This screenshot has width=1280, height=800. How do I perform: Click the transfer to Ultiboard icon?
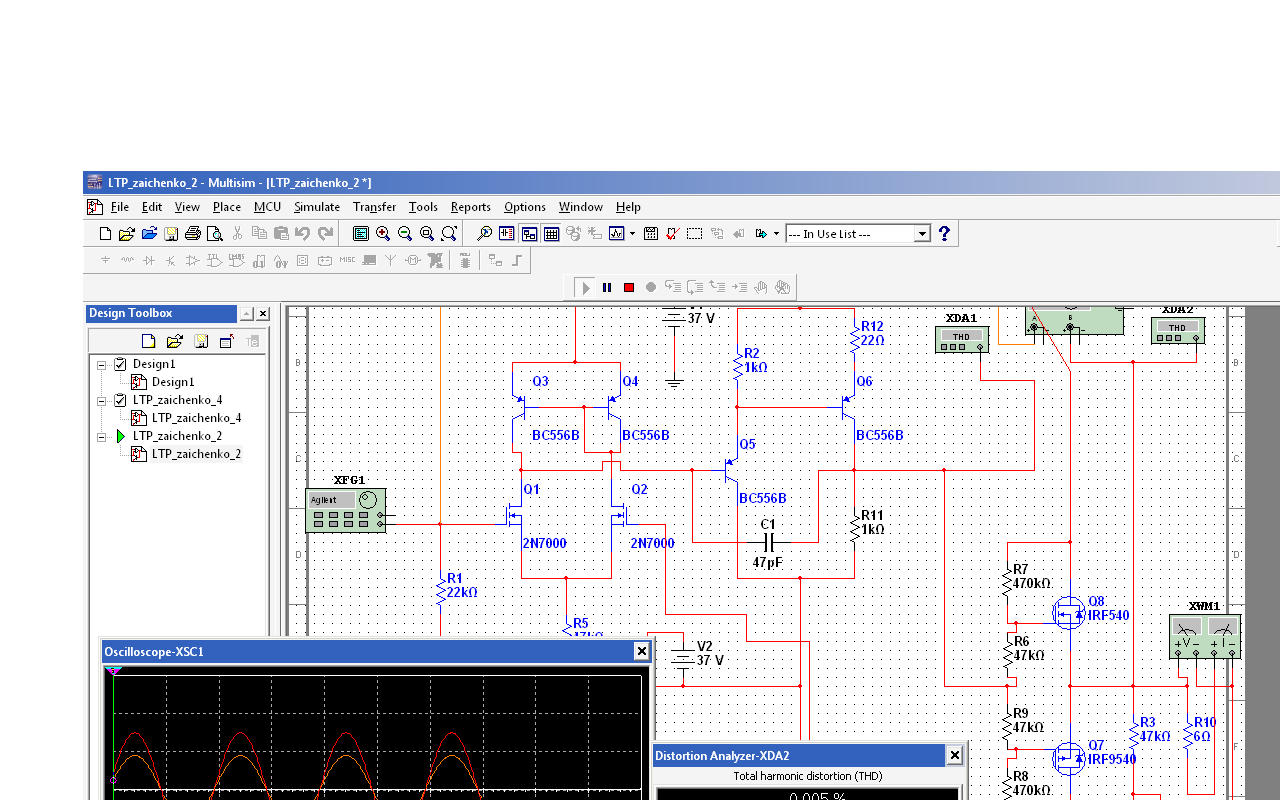(761, 234)
